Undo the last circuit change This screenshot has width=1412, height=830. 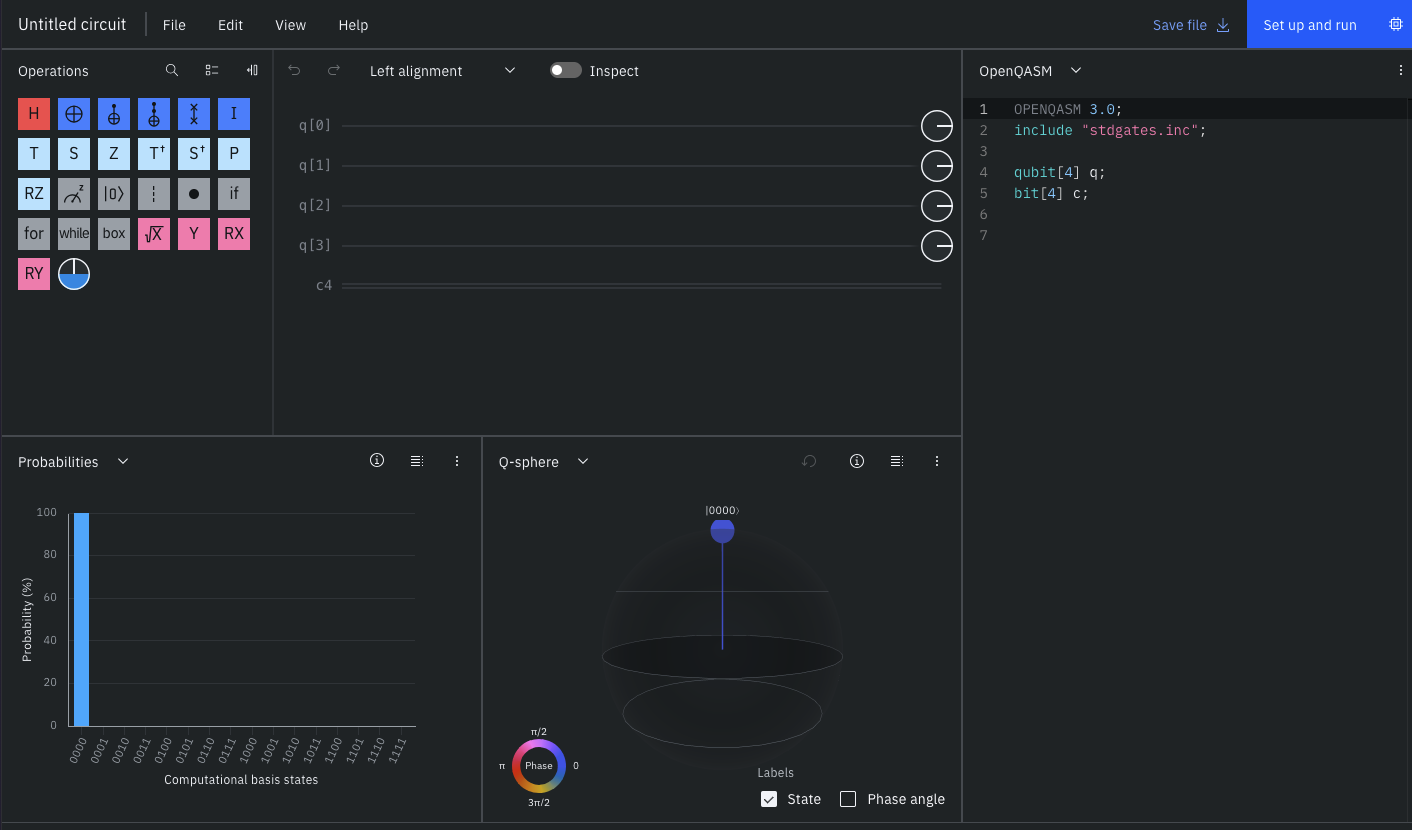tap(294, 71)
